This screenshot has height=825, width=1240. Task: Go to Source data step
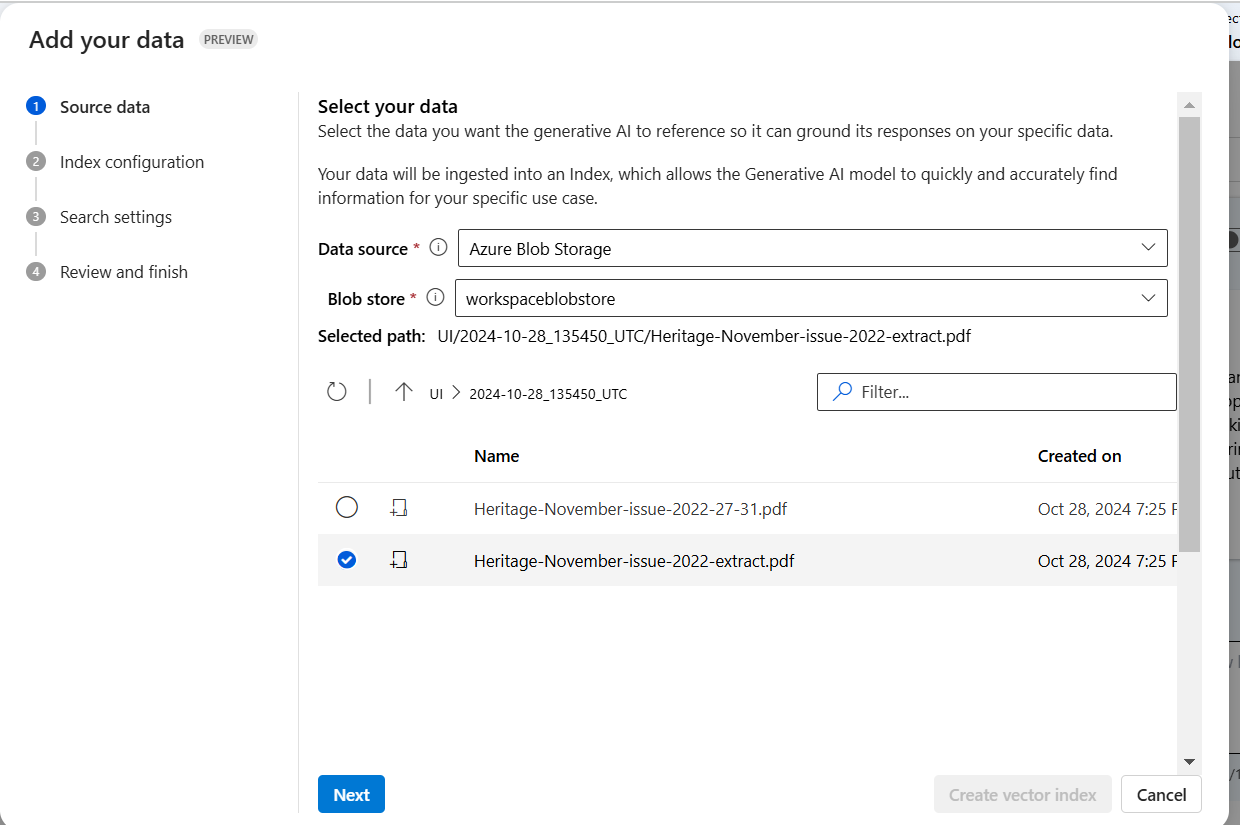pyautogui.click(x=105, y=107)
